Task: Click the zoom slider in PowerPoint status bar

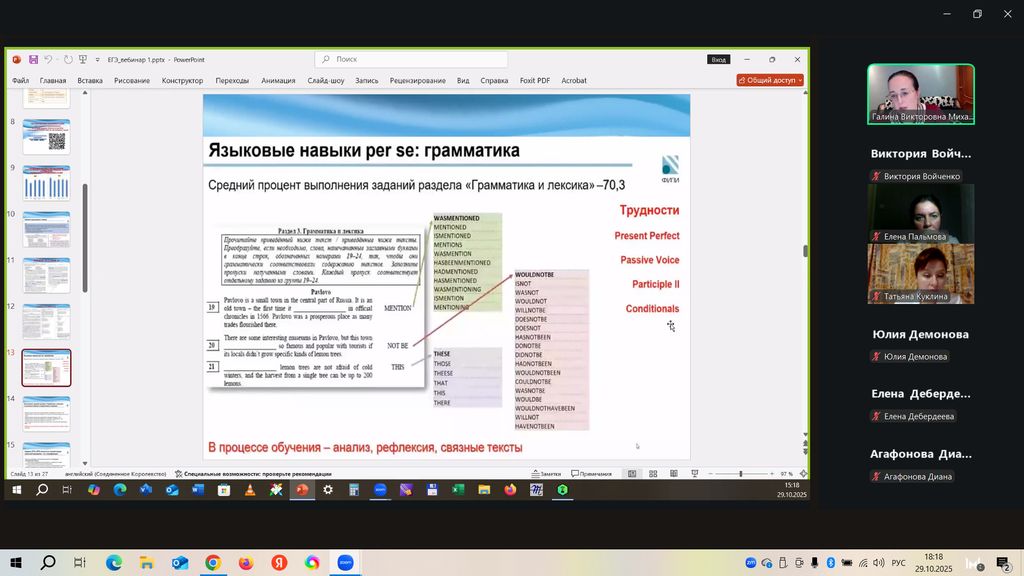Action: click(741, 474)
